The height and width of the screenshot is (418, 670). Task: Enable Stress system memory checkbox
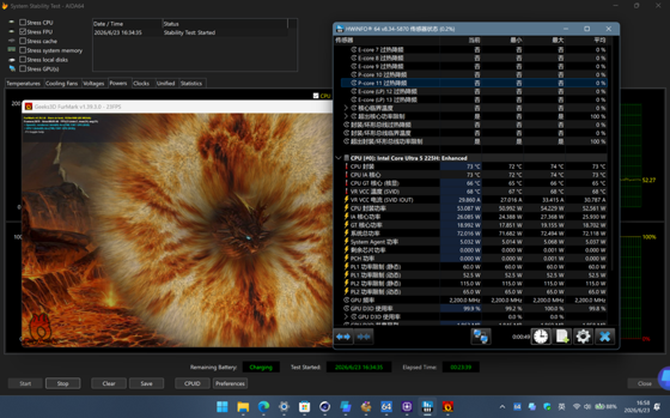pyautogui.click(x=23, y=50)
